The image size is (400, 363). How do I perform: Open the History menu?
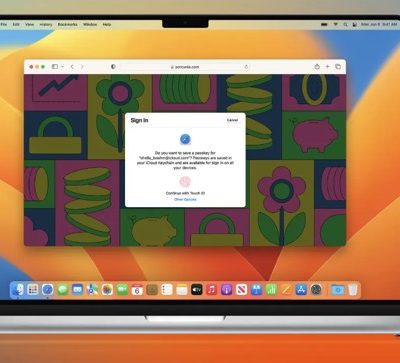click(x=46, y=24)
